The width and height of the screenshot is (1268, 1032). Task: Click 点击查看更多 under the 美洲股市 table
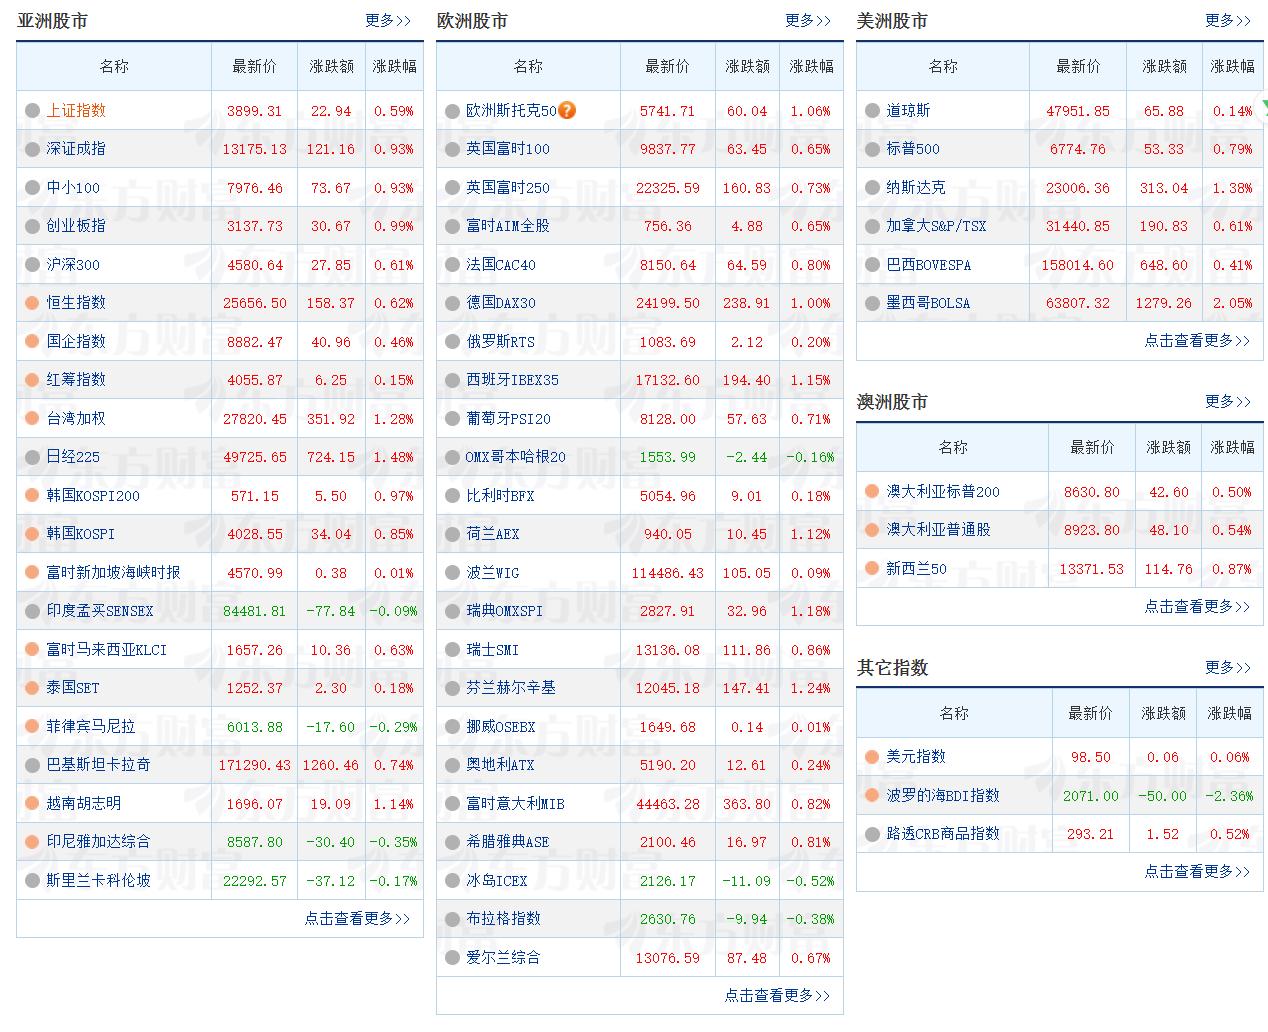[1197, 339]
